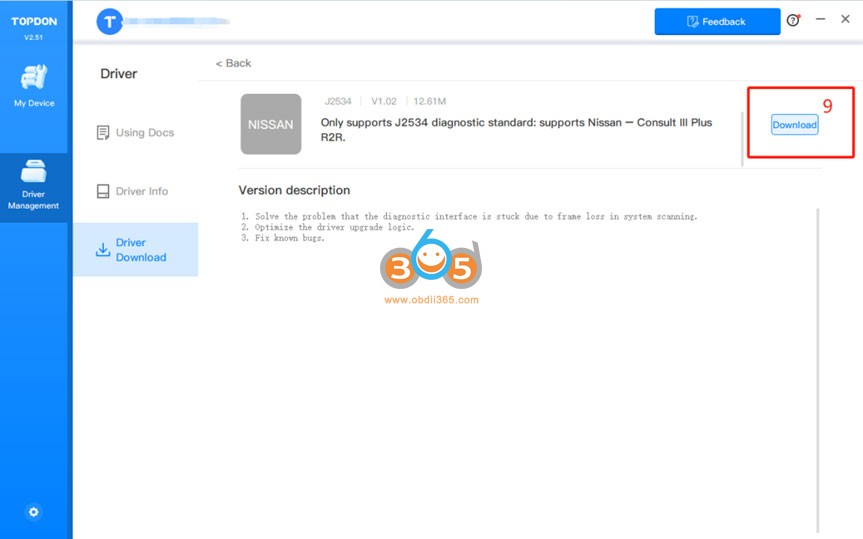The image size is (863, 539).
Task: Click the Feedback button
Action: pyautogui.click(x=717, y=21)
